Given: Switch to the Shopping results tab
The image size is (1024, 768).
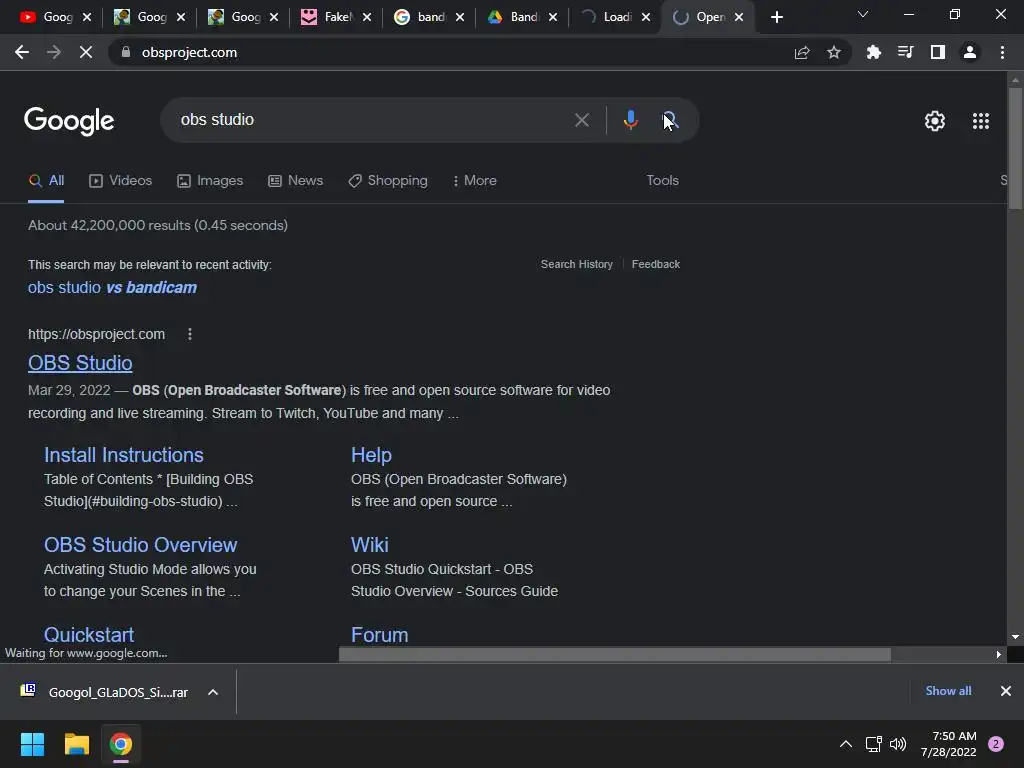Looking at the screenshot, I should [x=388, y=181].
